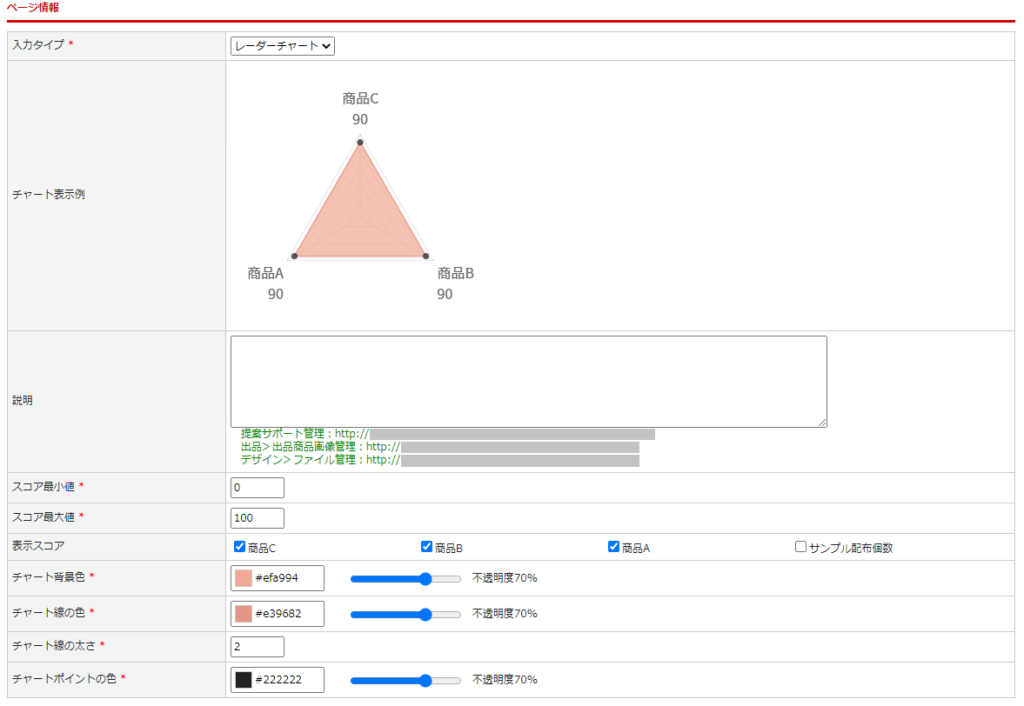Uncheck the 商品C display score checkbox
This screenshot has width=1024, height=706.
(x=240, y=547)
